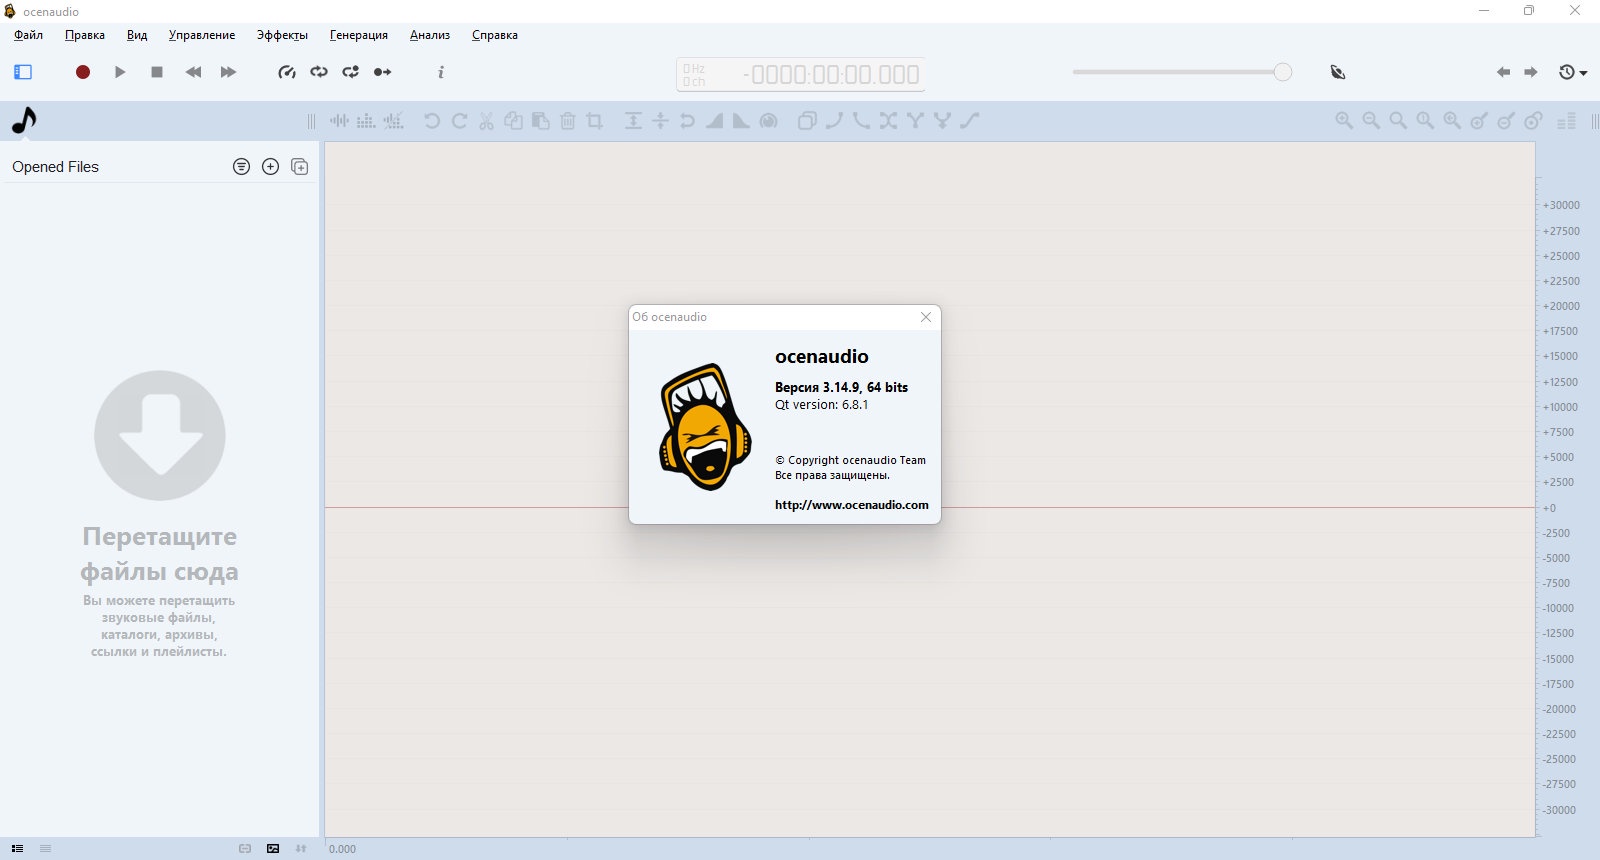
Task: Open the Вид menu
Action: 137,35
